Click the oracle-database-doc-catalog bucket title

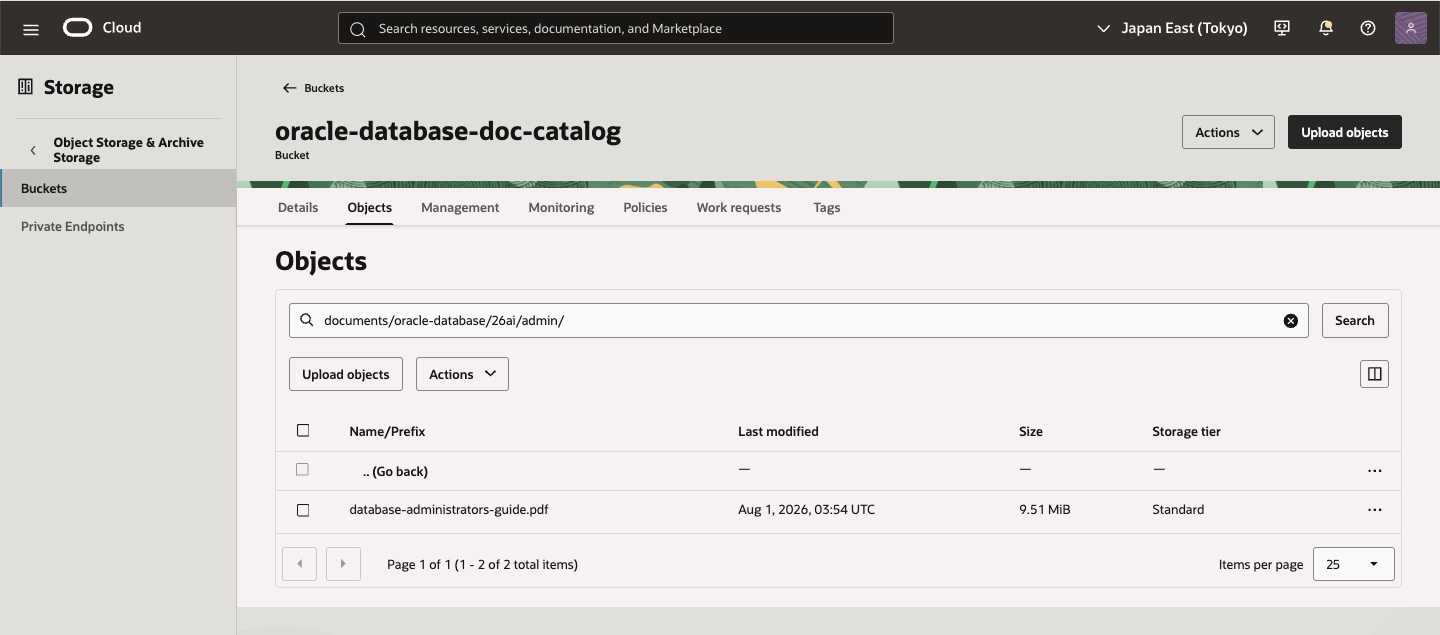[448, 131]
